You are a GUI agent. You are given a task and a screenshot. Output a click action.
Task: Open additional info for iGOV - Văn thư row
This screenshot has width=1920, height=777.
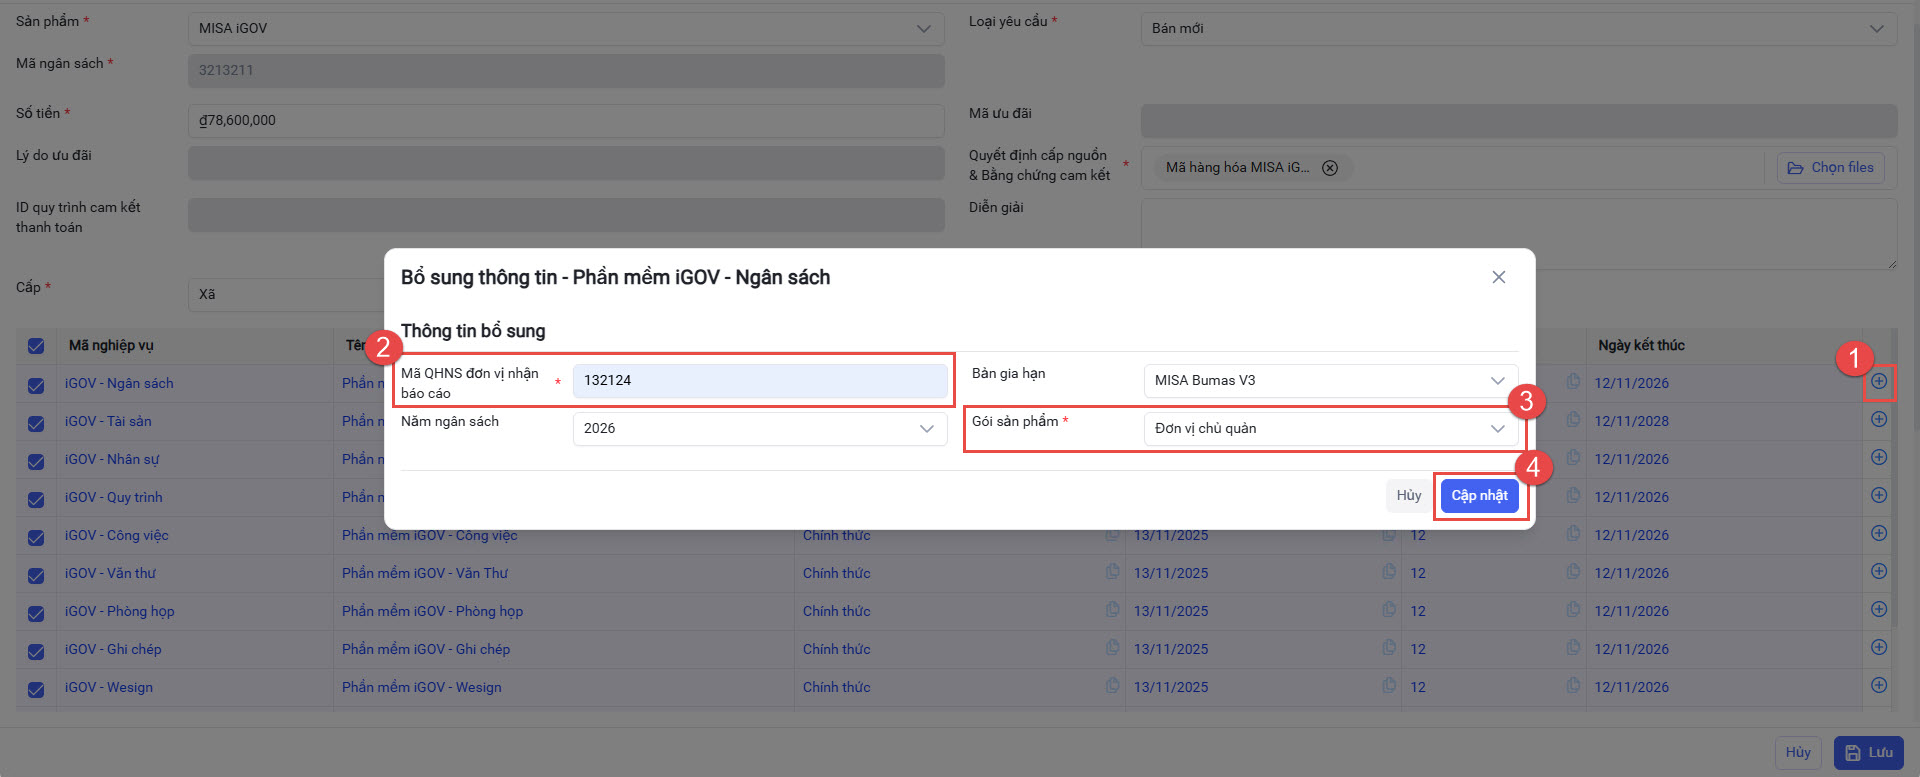1879,571
